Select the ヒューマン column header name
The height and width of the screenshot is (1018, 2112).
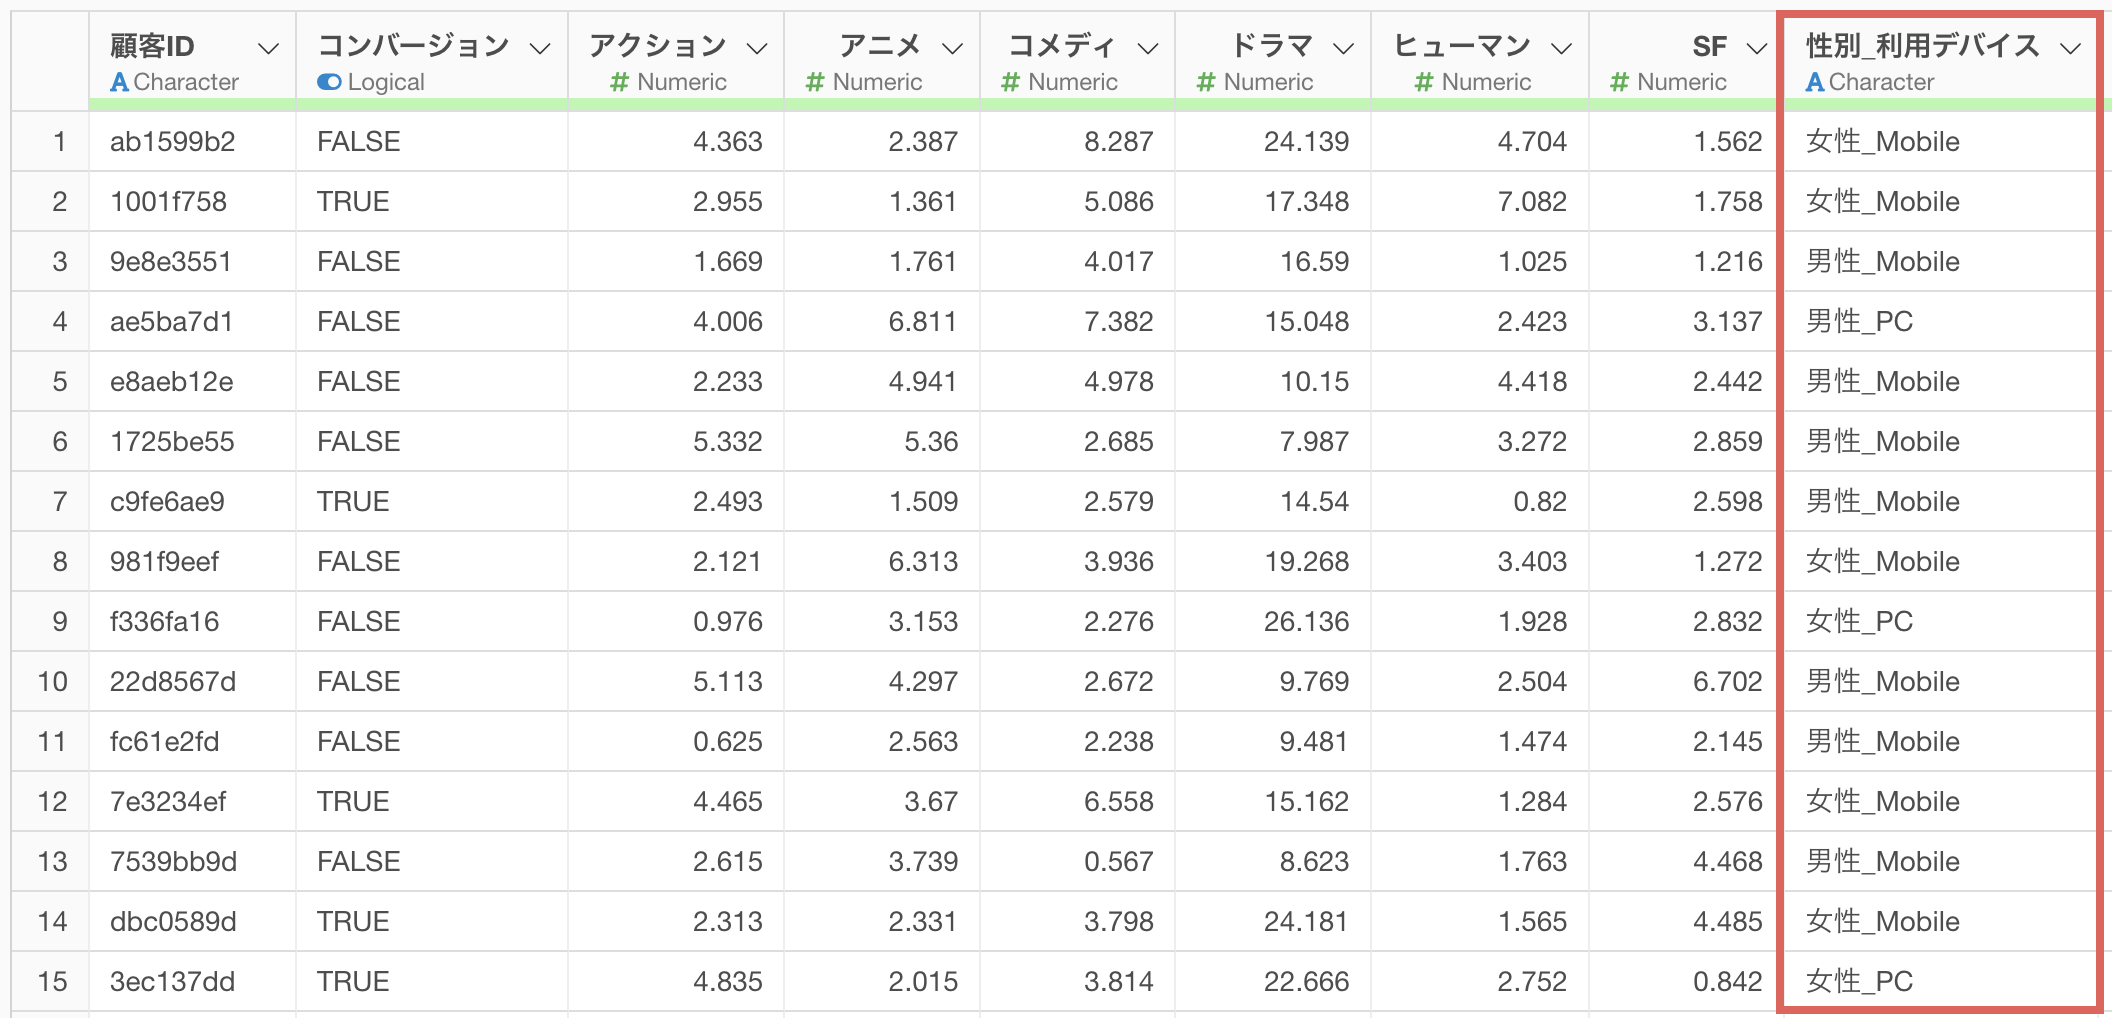coord(1462,46)
